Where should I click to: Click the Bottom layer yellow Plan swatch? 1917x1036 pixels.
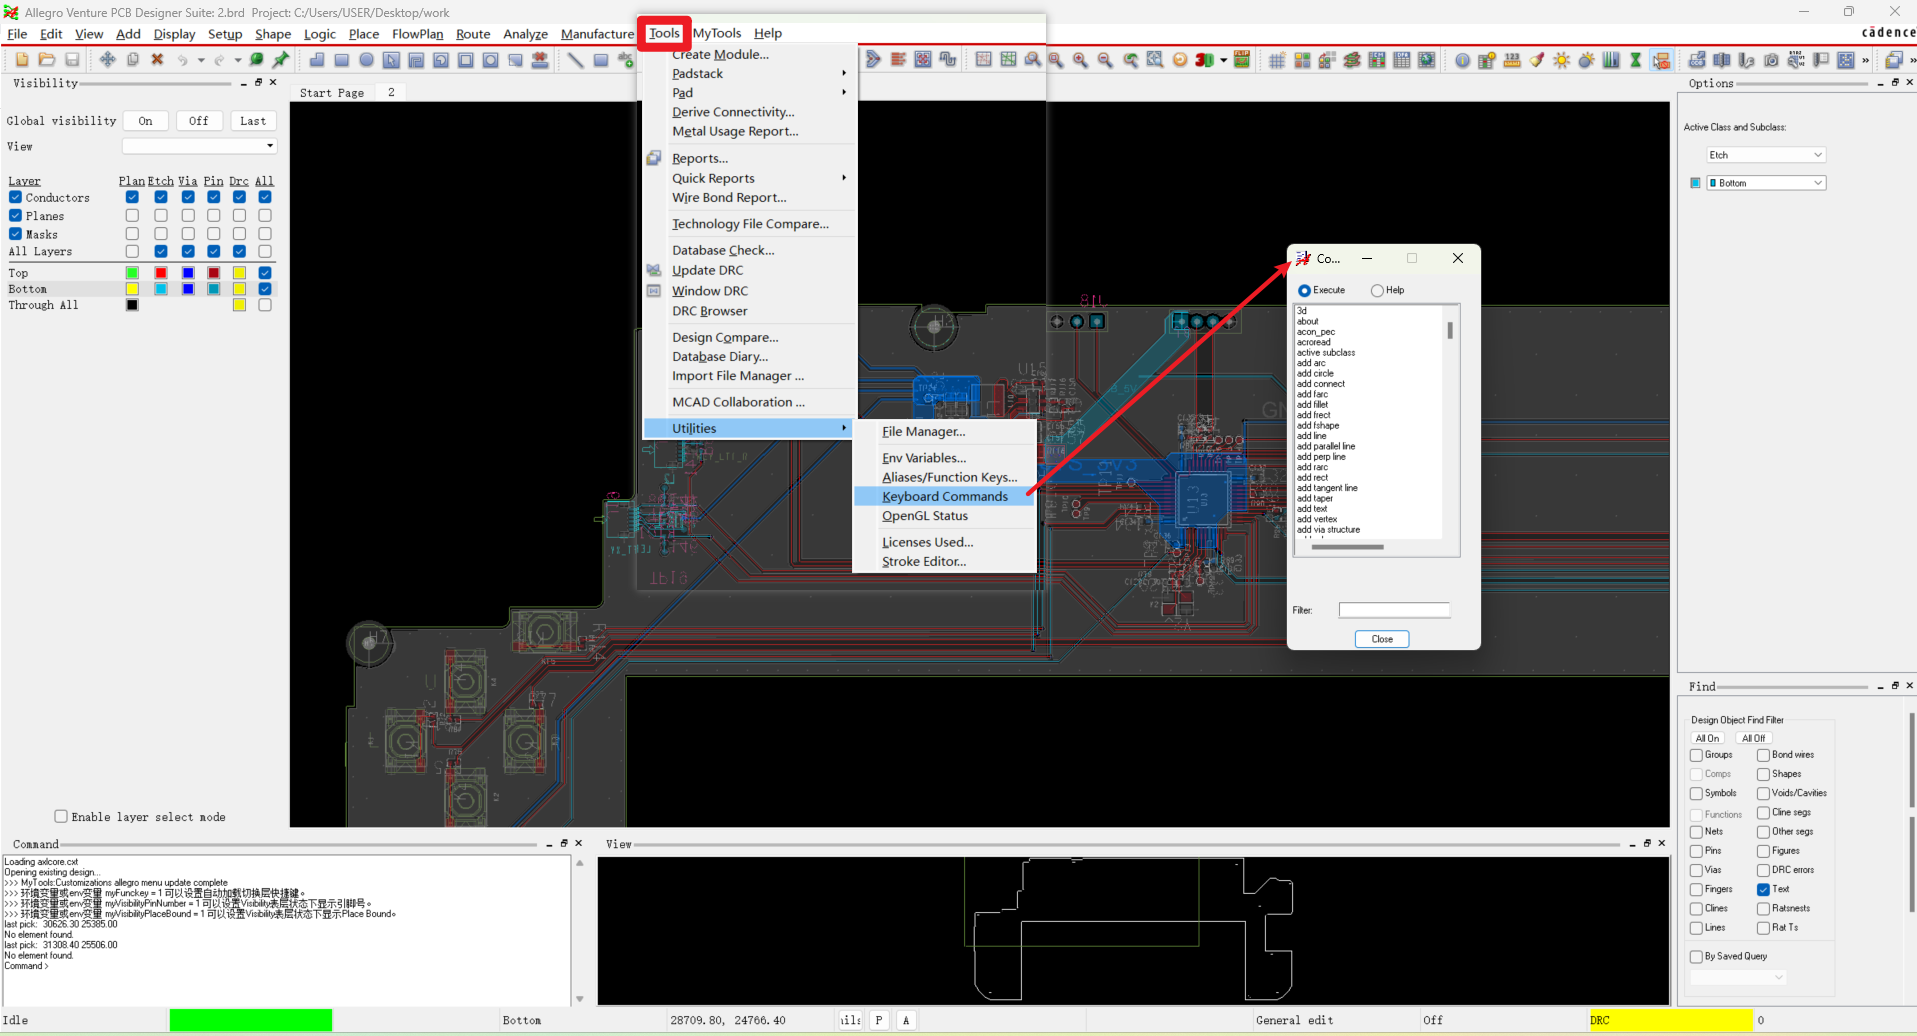coord(132,289)
